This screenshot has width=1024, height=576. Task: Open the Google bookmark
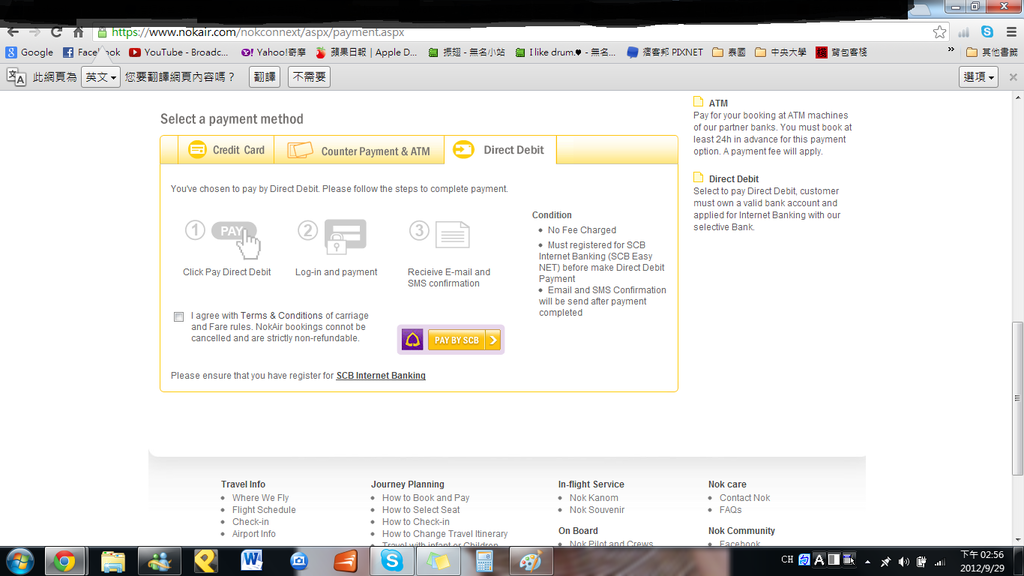[30, 52]
